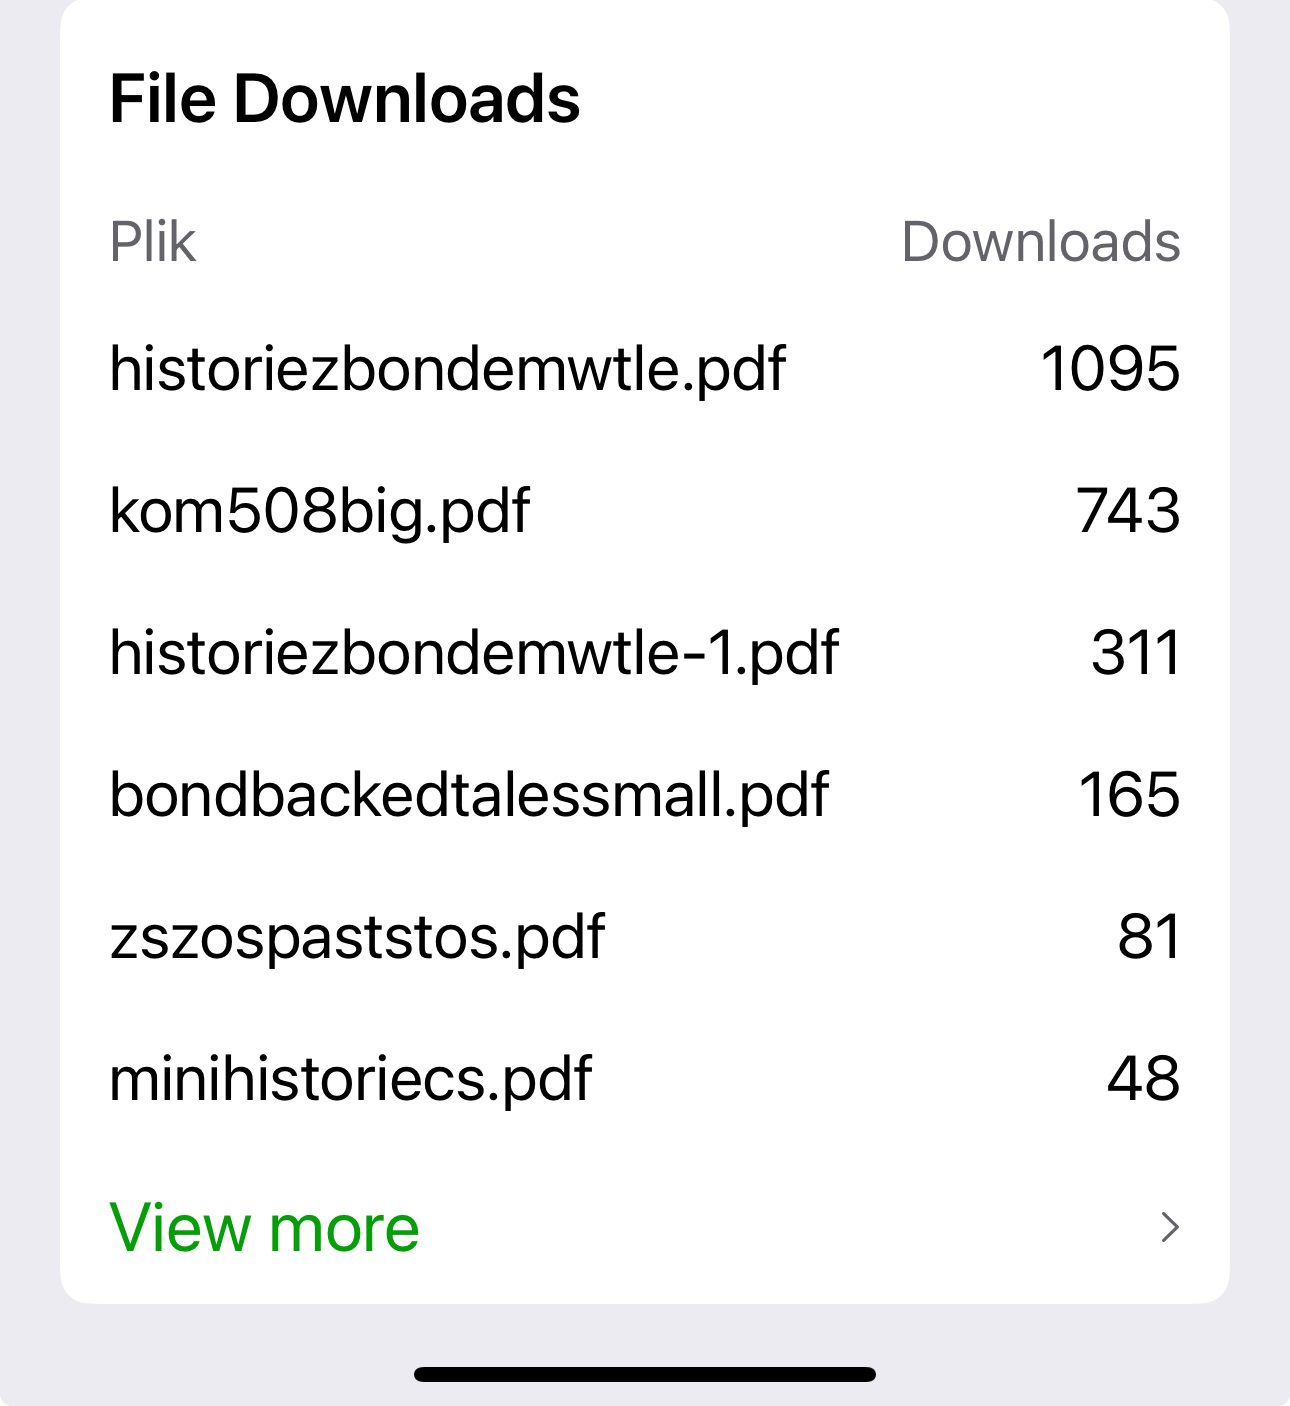
Task: Open the View more link
Action: coord(264,1227)
